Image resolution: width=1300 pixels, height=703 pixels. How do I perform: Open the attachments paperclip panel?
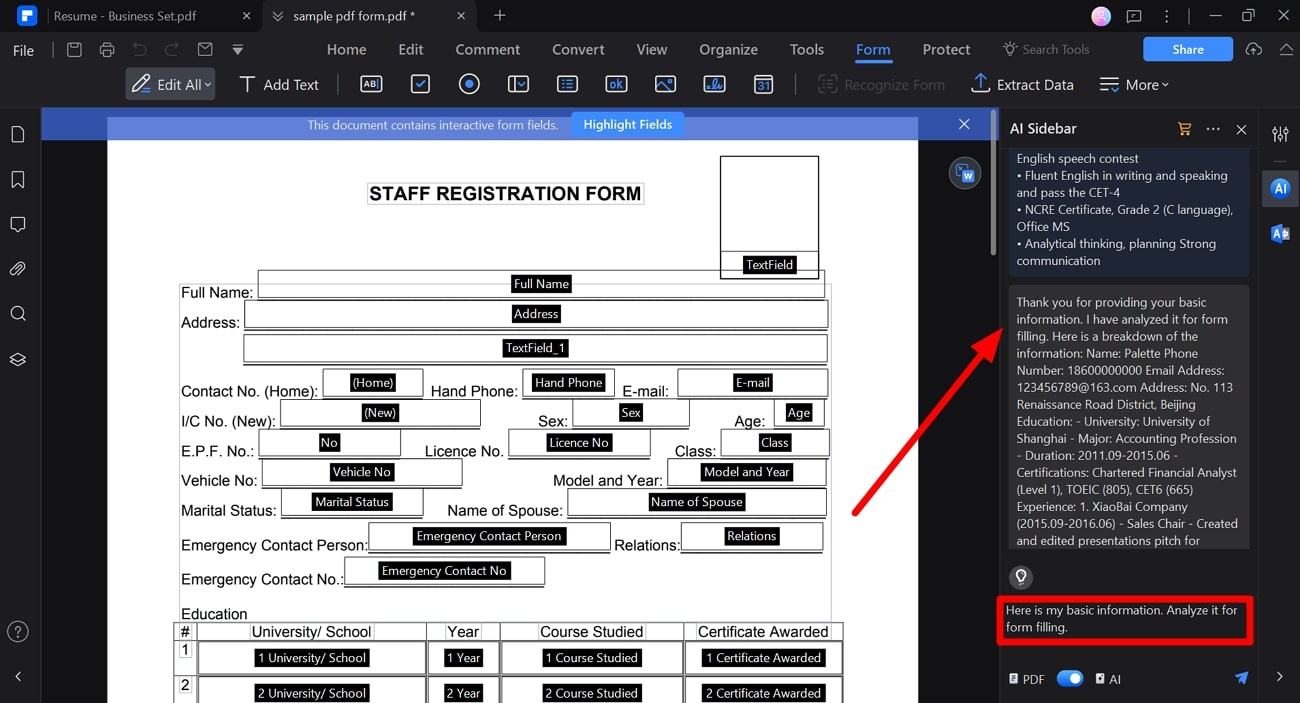18,269
